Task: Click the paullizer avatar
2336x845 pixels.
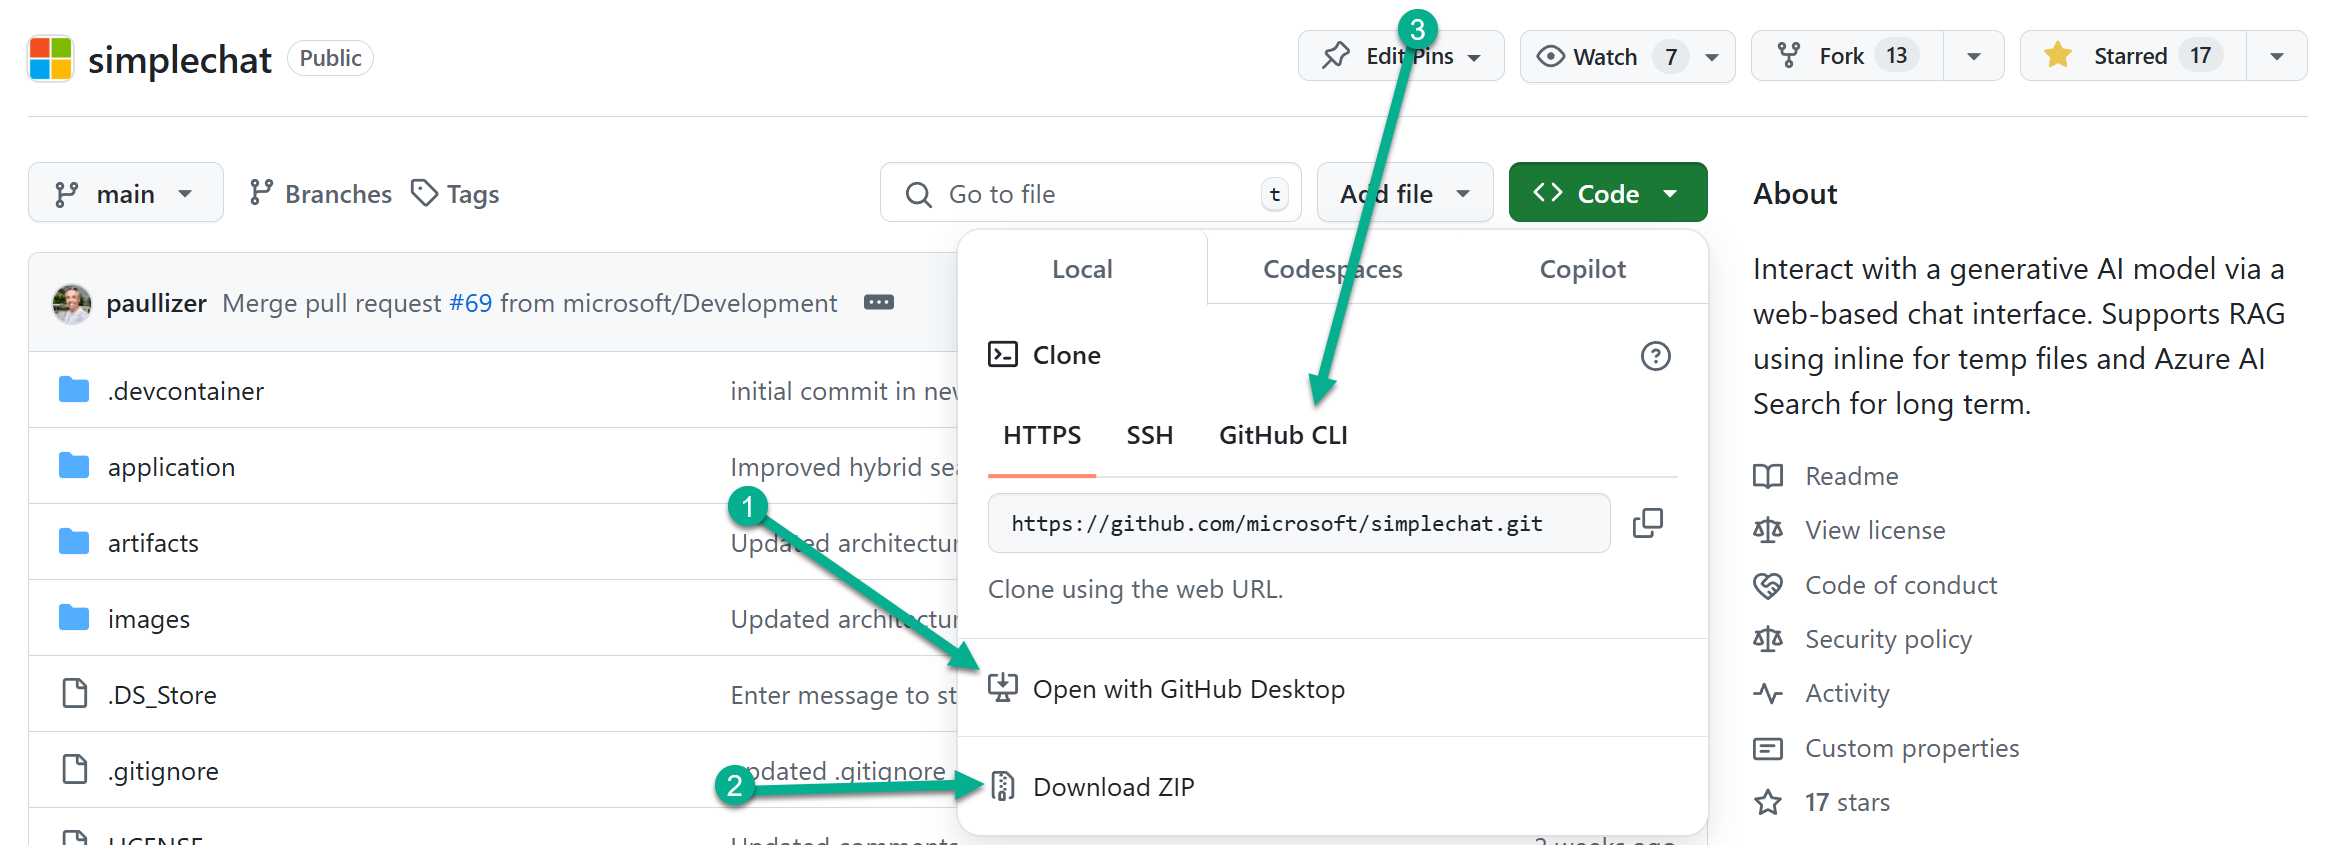Action: pyautogui.click(x=72, y=303)
